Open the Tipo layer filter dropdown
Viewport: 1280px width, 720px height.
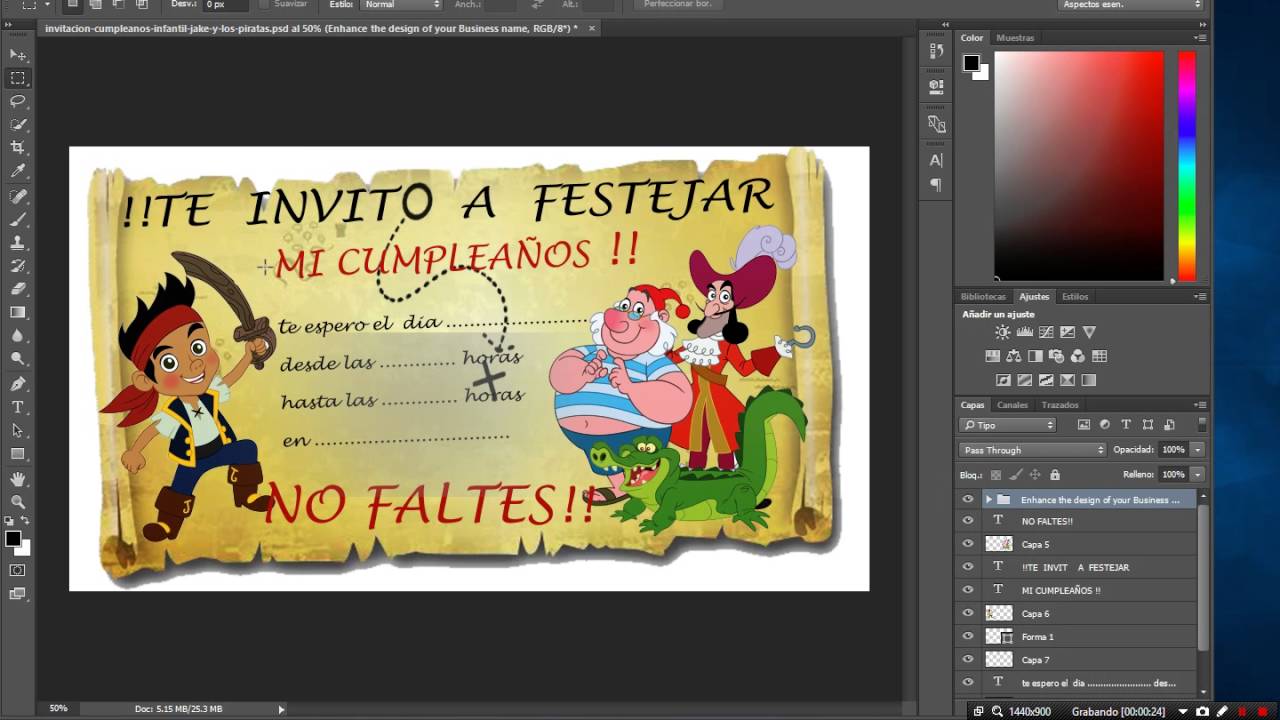(1009, 425)
